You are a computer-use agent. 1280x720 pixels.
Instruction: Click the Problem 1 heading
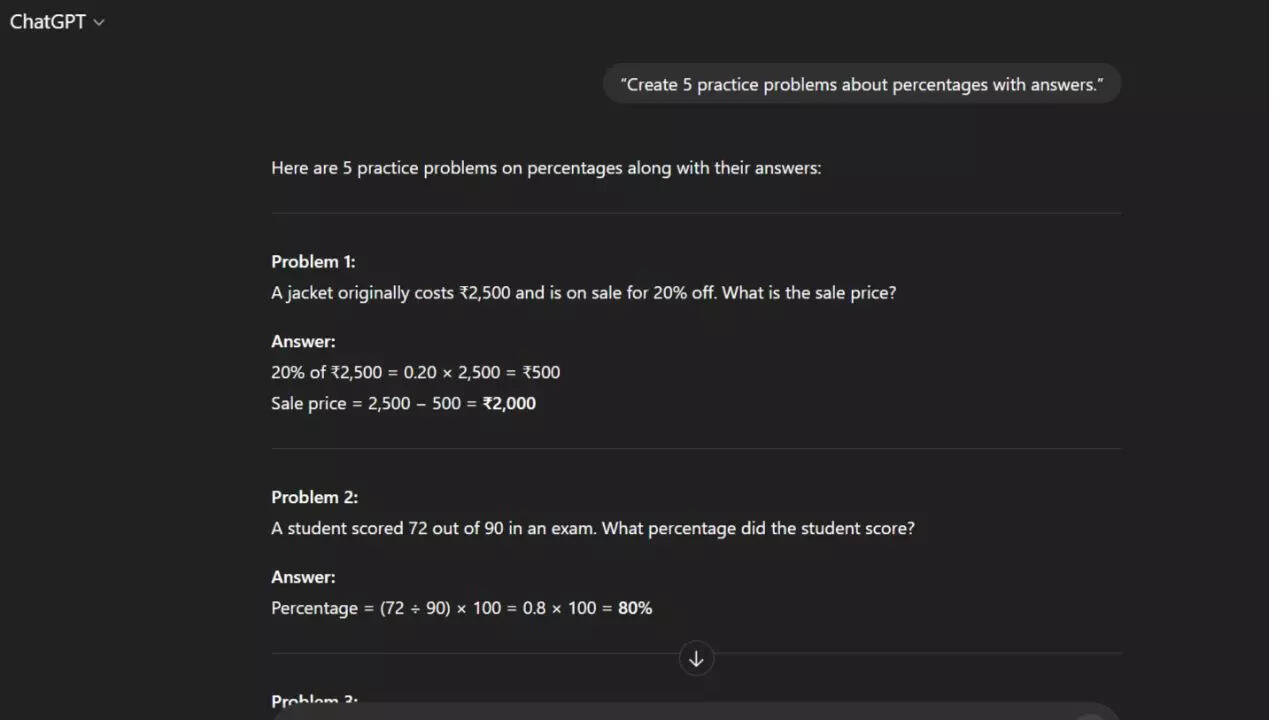(313, 261)
